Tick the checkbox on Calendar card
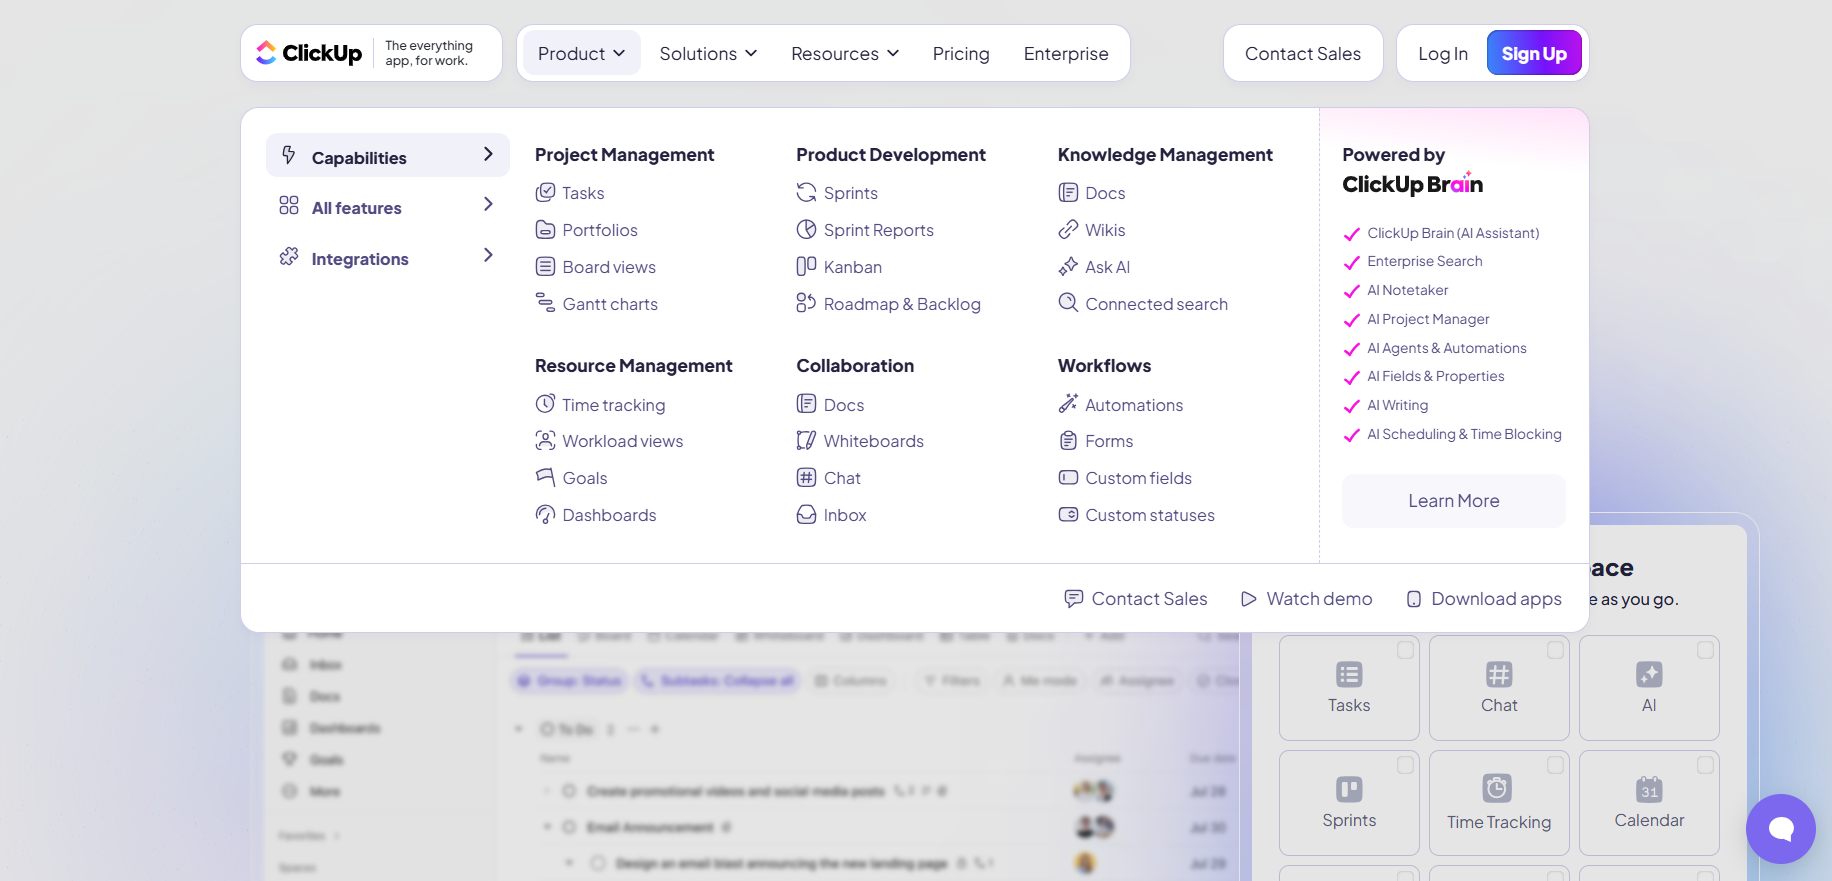Viewport: 1832px width, 881px height. pos(1705,765)
